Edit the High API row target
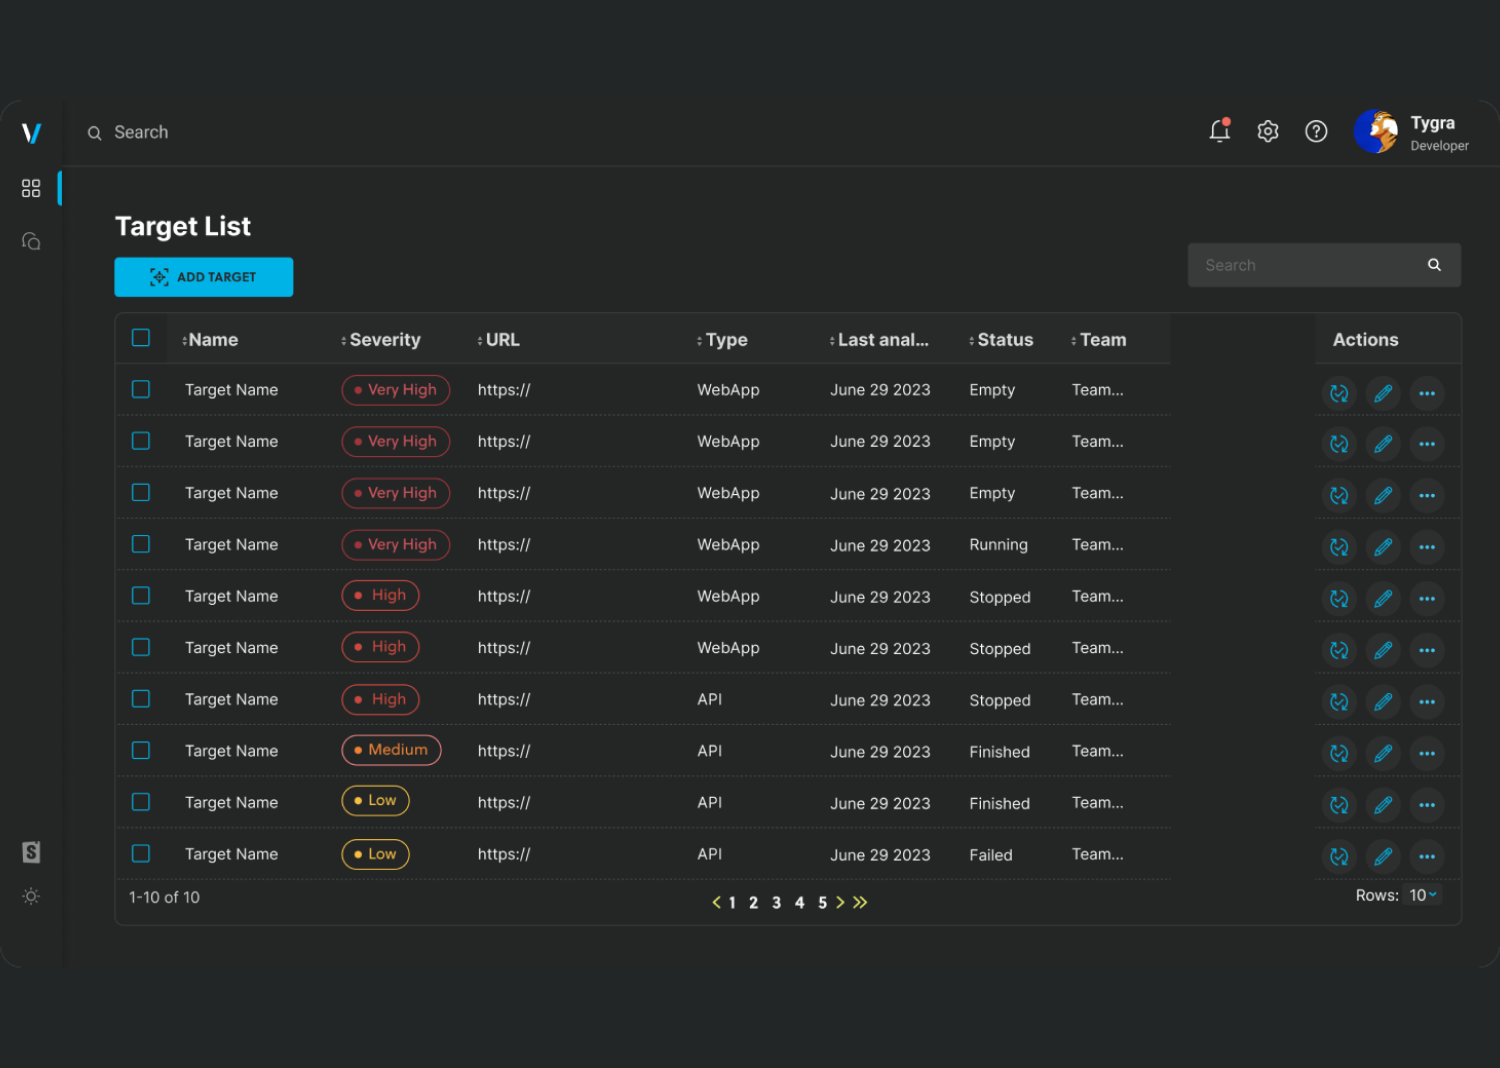 pos(1383,702)
